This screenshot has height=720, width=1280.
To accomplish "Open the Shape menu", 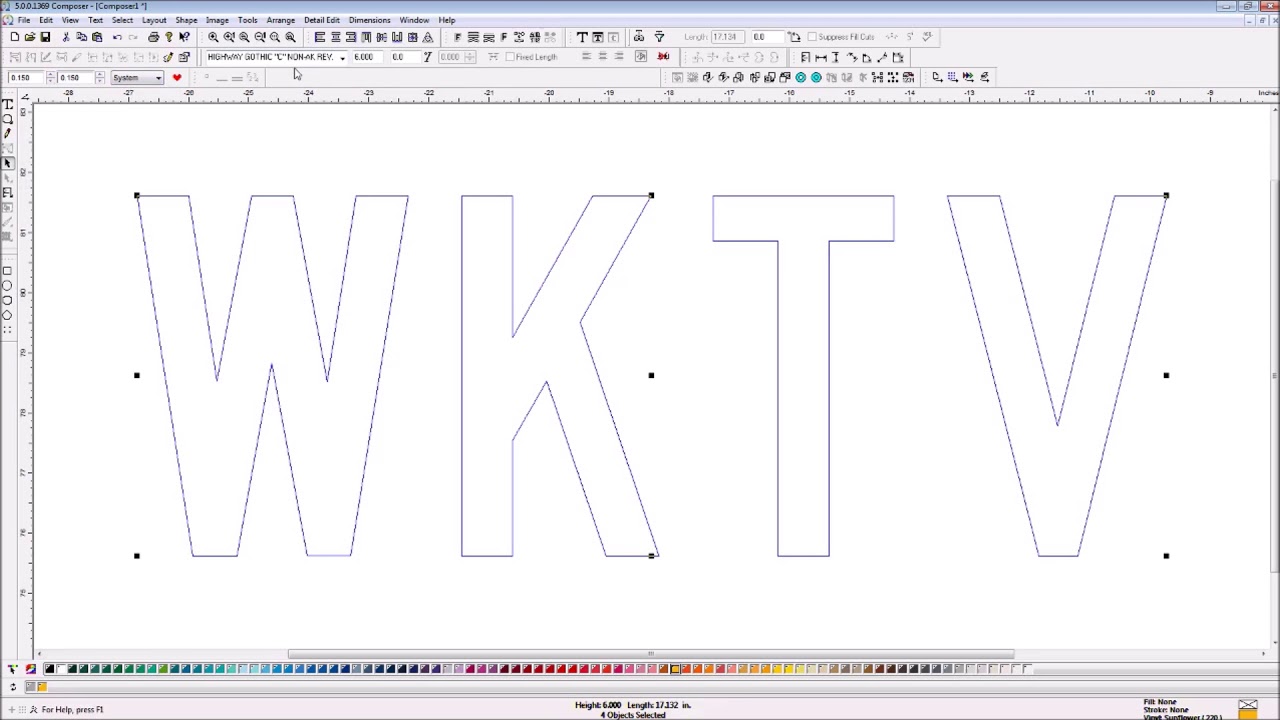I will tap(186, 20).
